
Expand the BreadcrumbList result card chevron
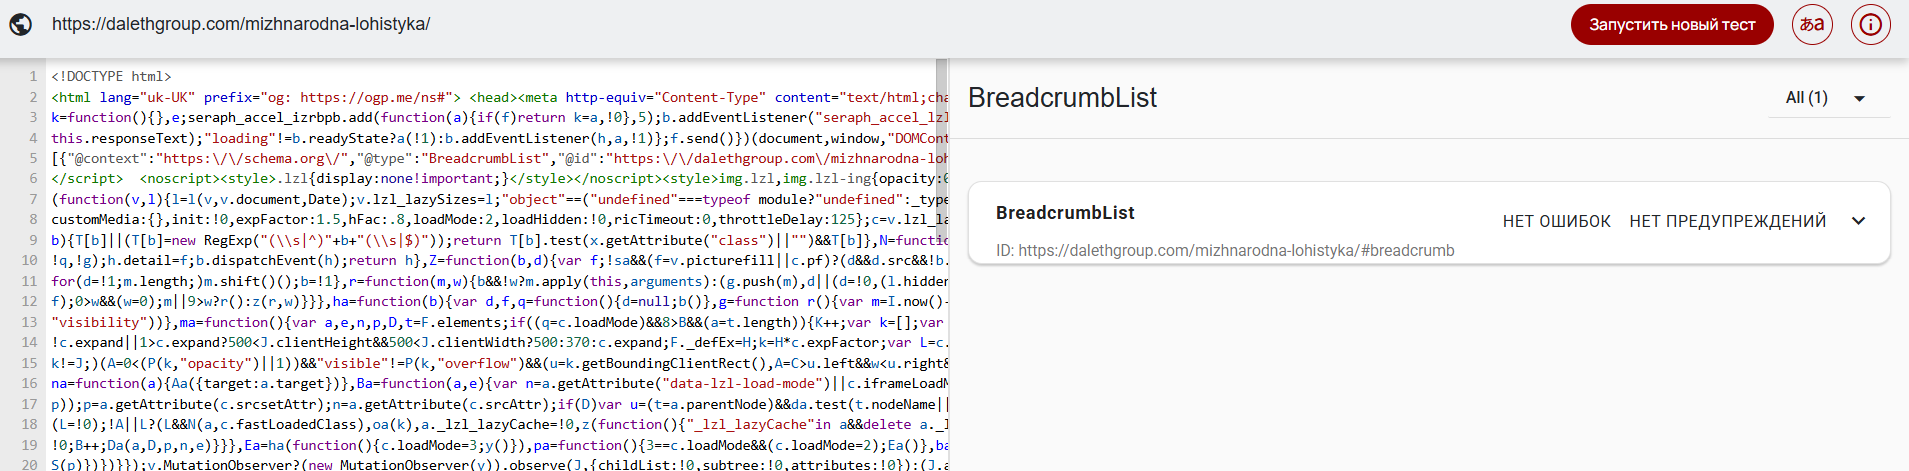coord(1858,221)
